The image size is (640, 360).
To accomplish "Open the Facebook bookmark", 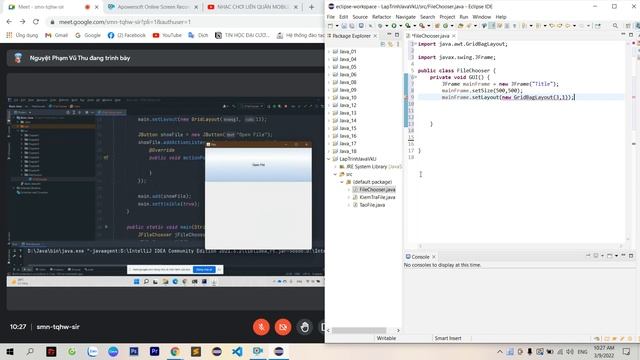I will point(127,36).
